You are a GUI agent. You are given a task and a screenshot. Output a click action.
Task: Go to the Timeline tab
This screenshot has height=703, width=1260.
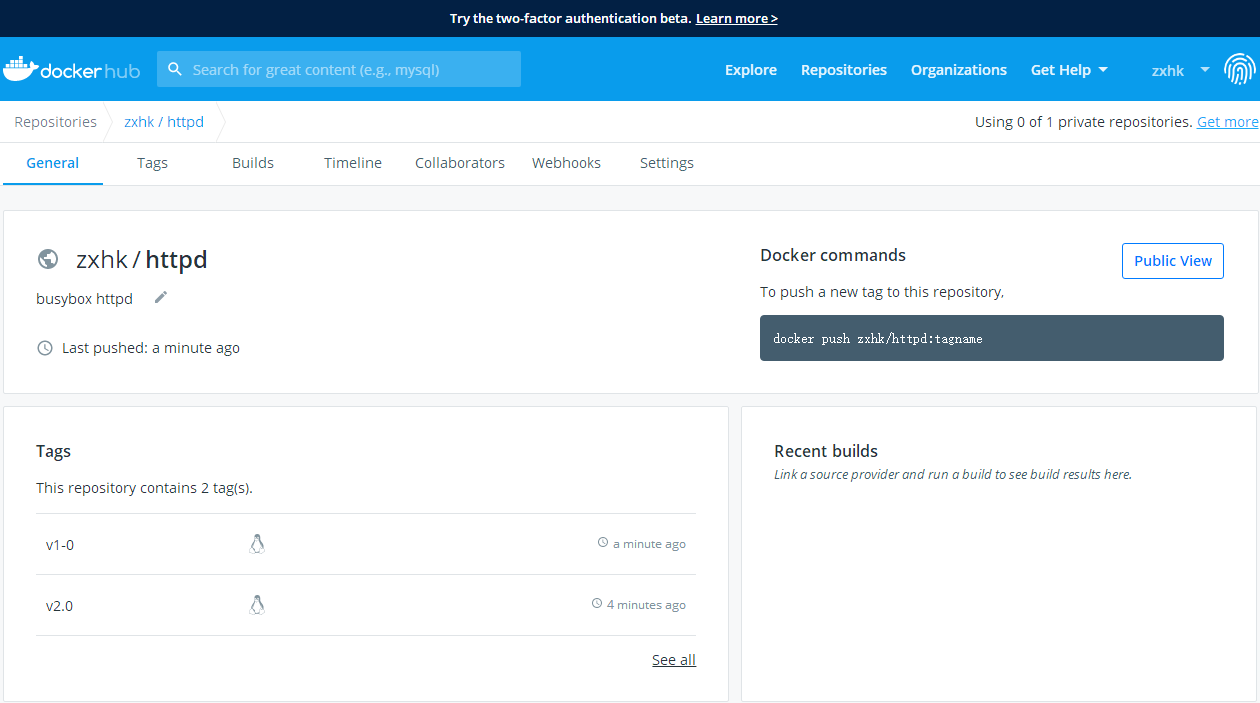click(x=353, y=163)
